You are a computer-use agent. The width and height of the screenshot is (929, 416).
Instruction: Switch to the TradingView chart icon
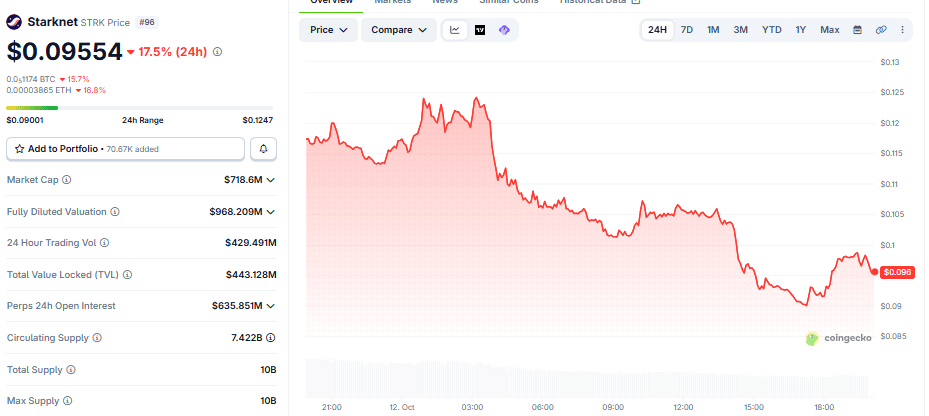[x=480, y=30]
